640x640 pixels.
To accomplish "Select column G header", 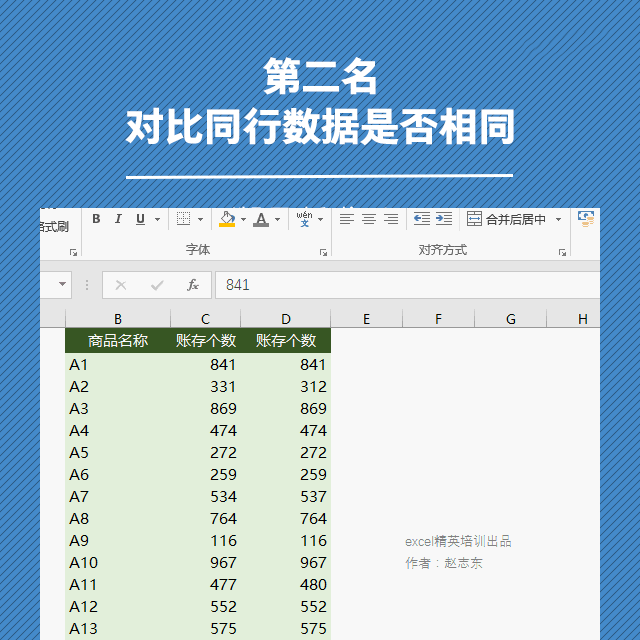I will tap(511, 319).
